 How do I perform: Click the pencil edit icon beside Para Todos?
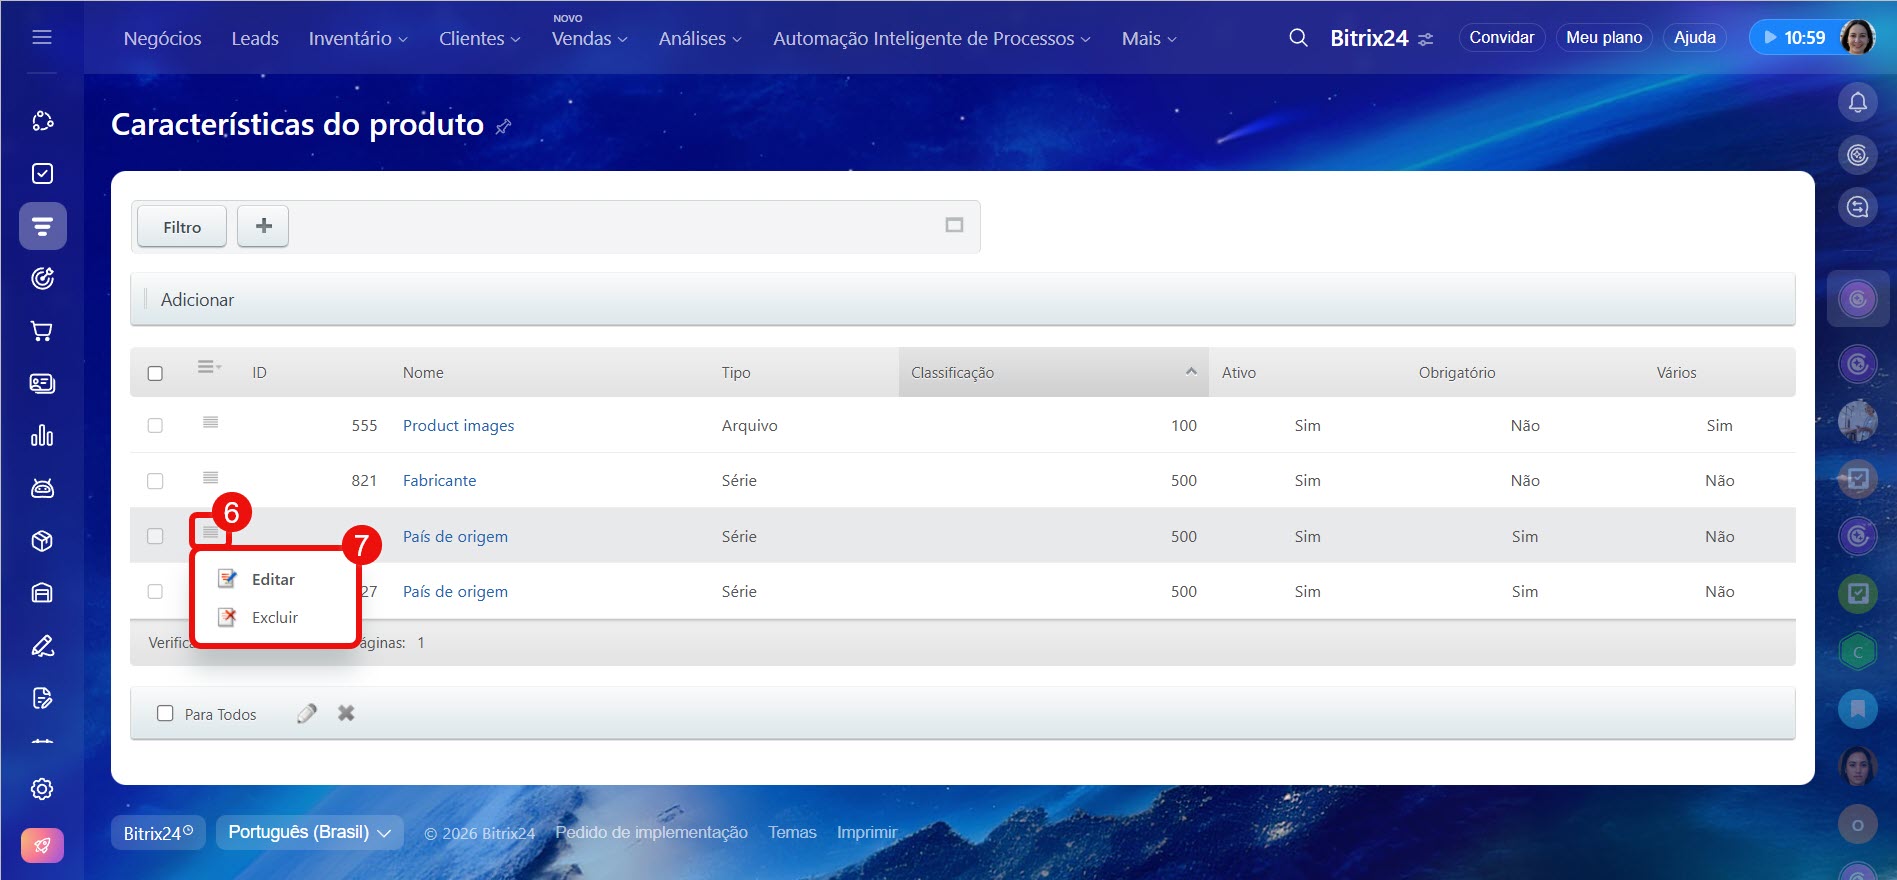307,713
